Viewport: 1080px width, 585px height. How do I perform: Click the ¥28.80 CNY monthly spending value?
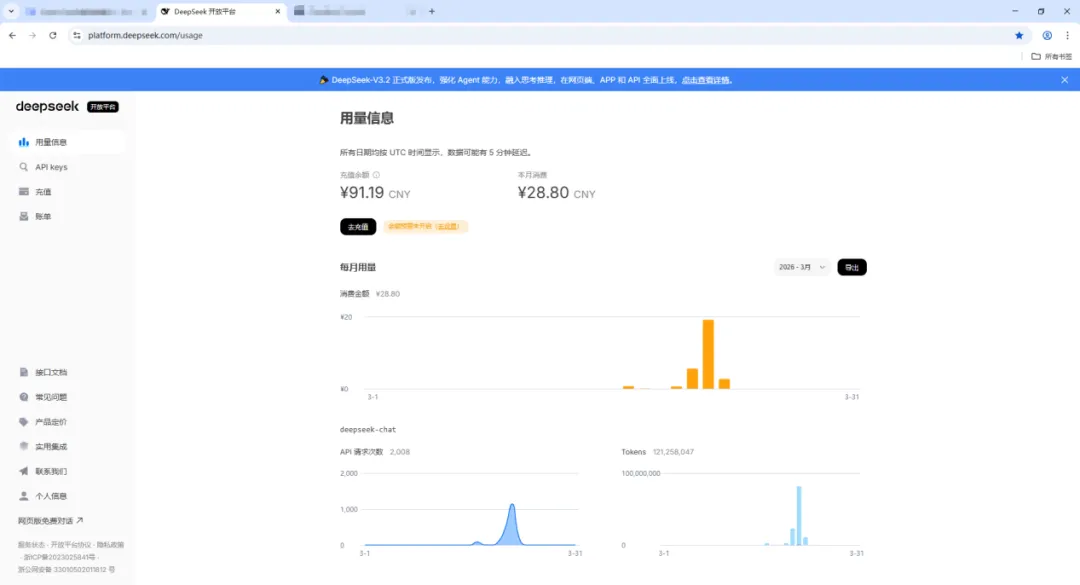tap(556, 193)
